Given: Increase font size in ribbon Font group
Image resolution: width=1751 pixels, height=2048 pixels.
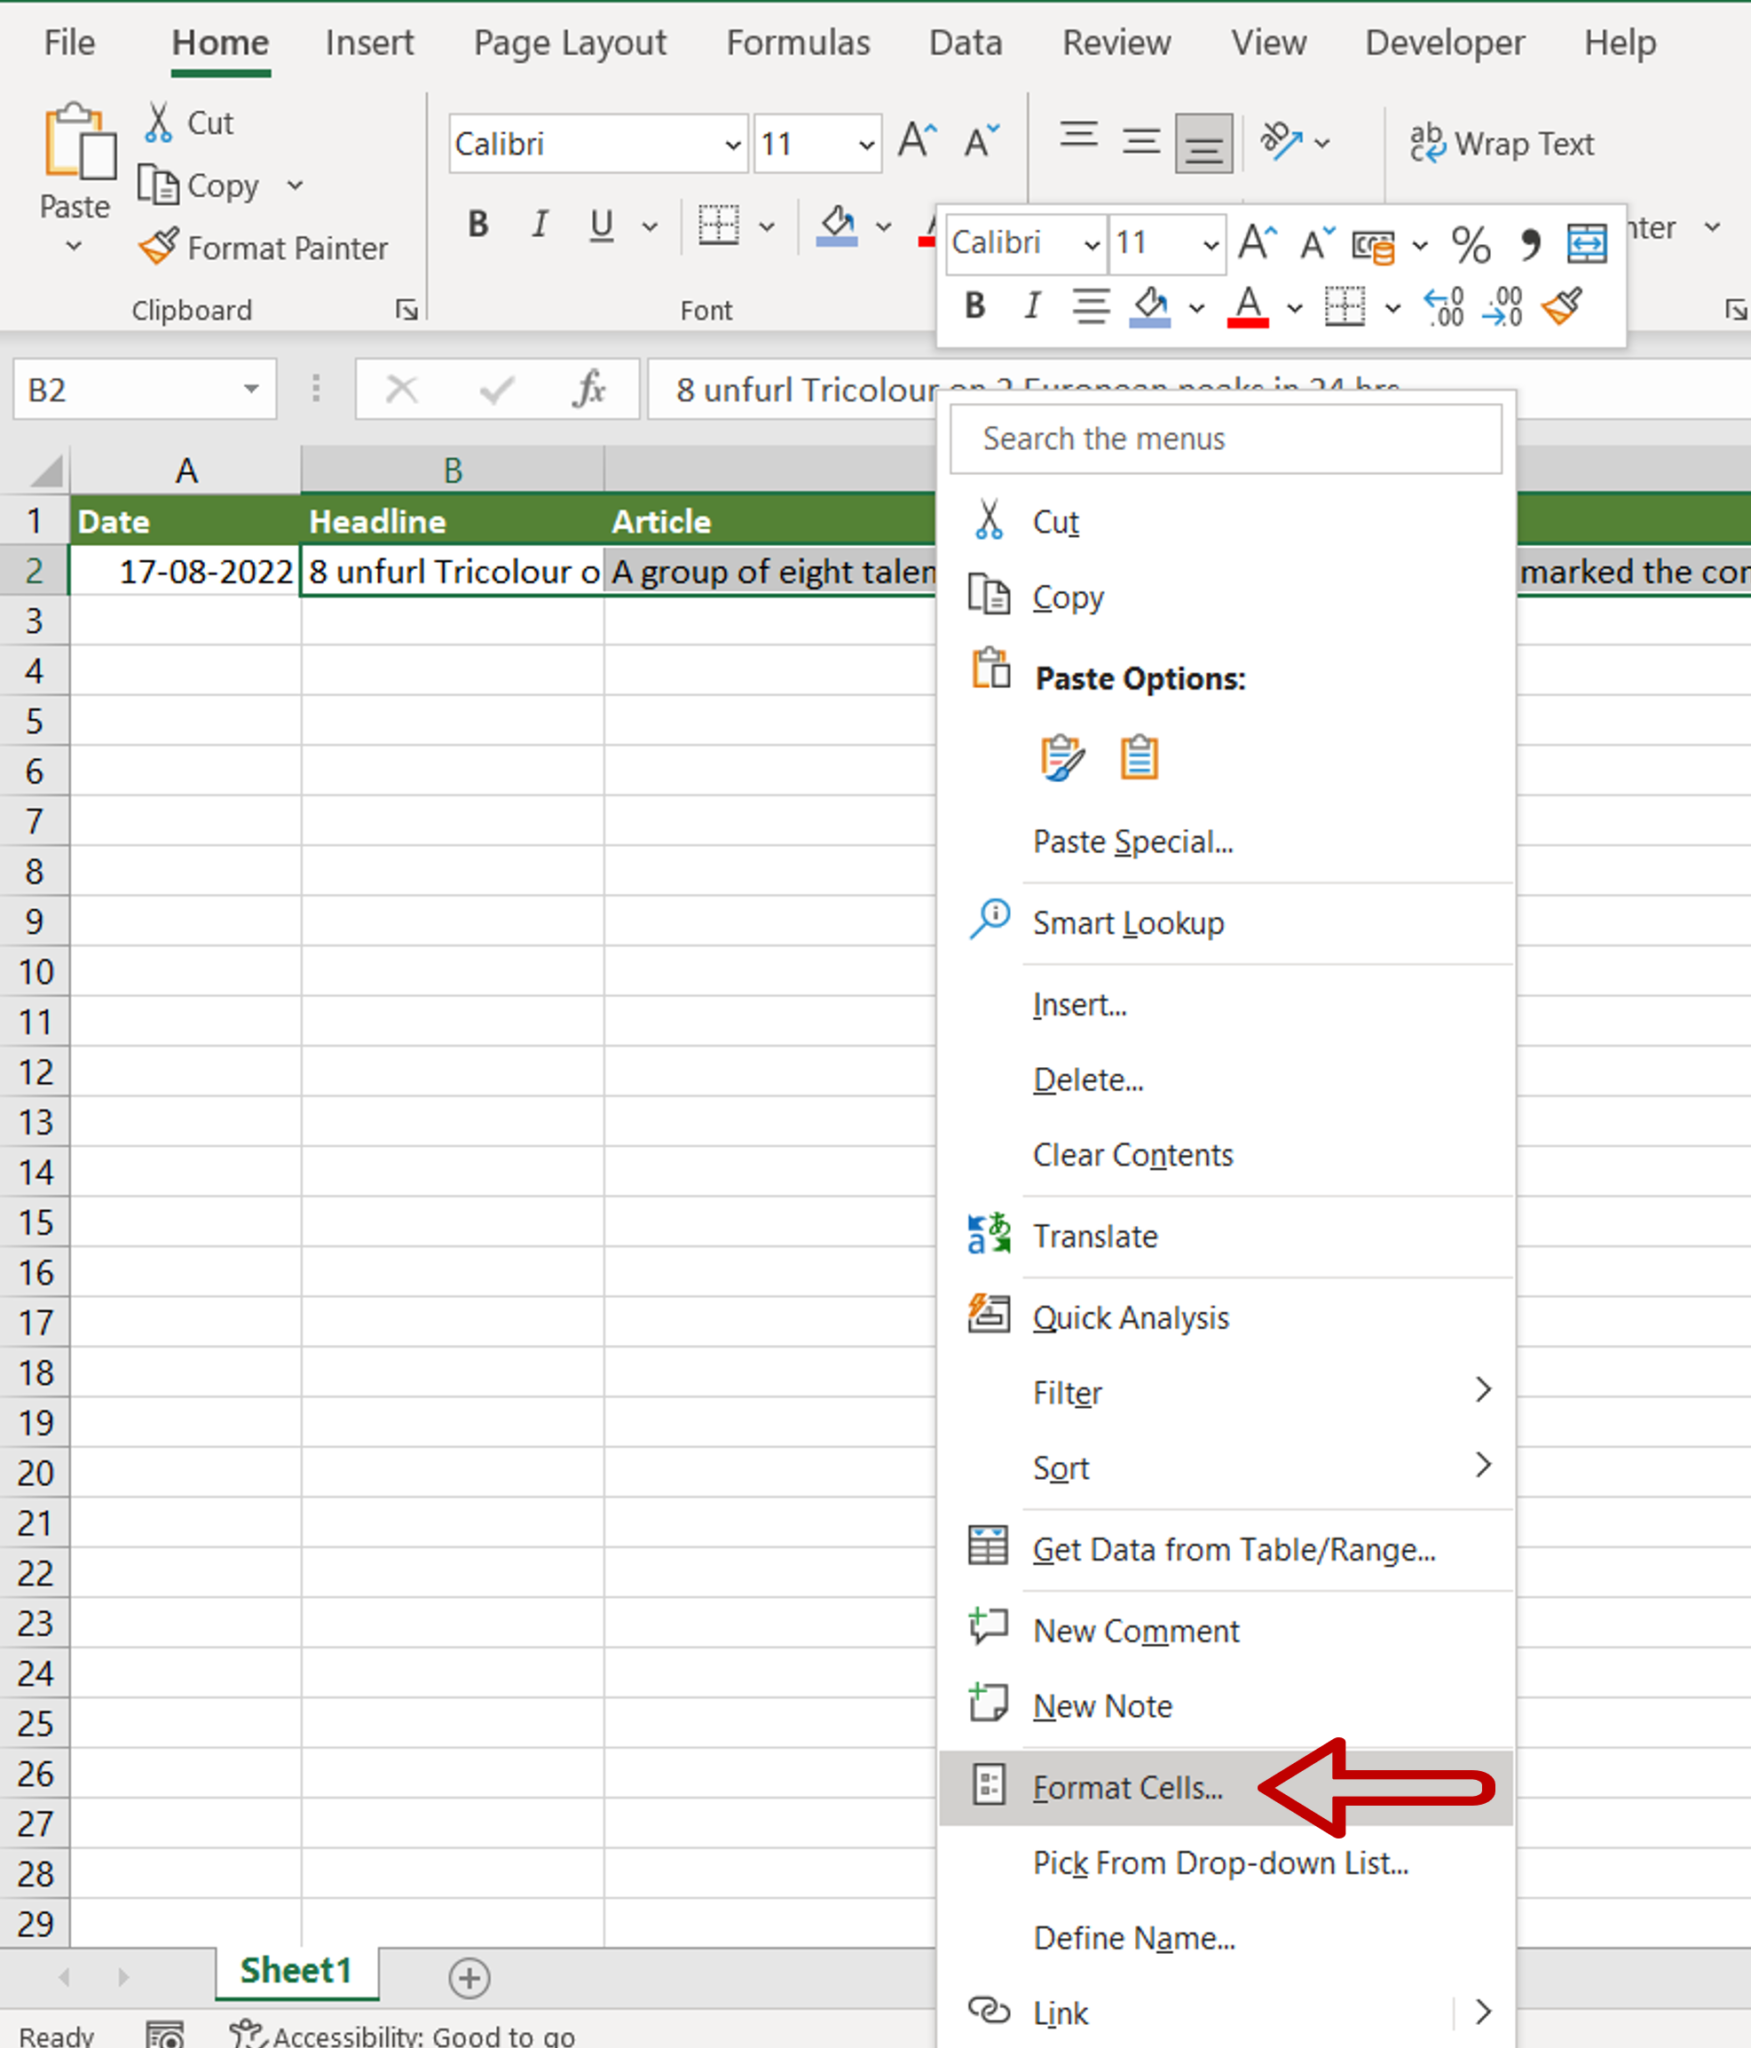Looking at the screenshot, I should point(917,142).
